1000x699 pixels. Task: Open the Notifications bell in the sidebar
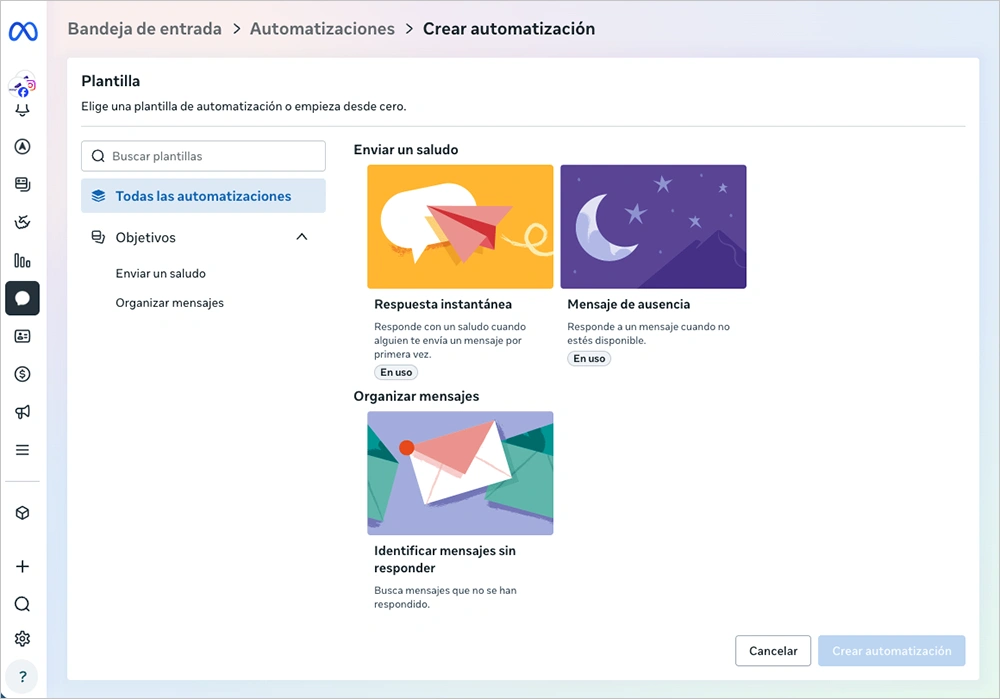[x=22, y=110]
